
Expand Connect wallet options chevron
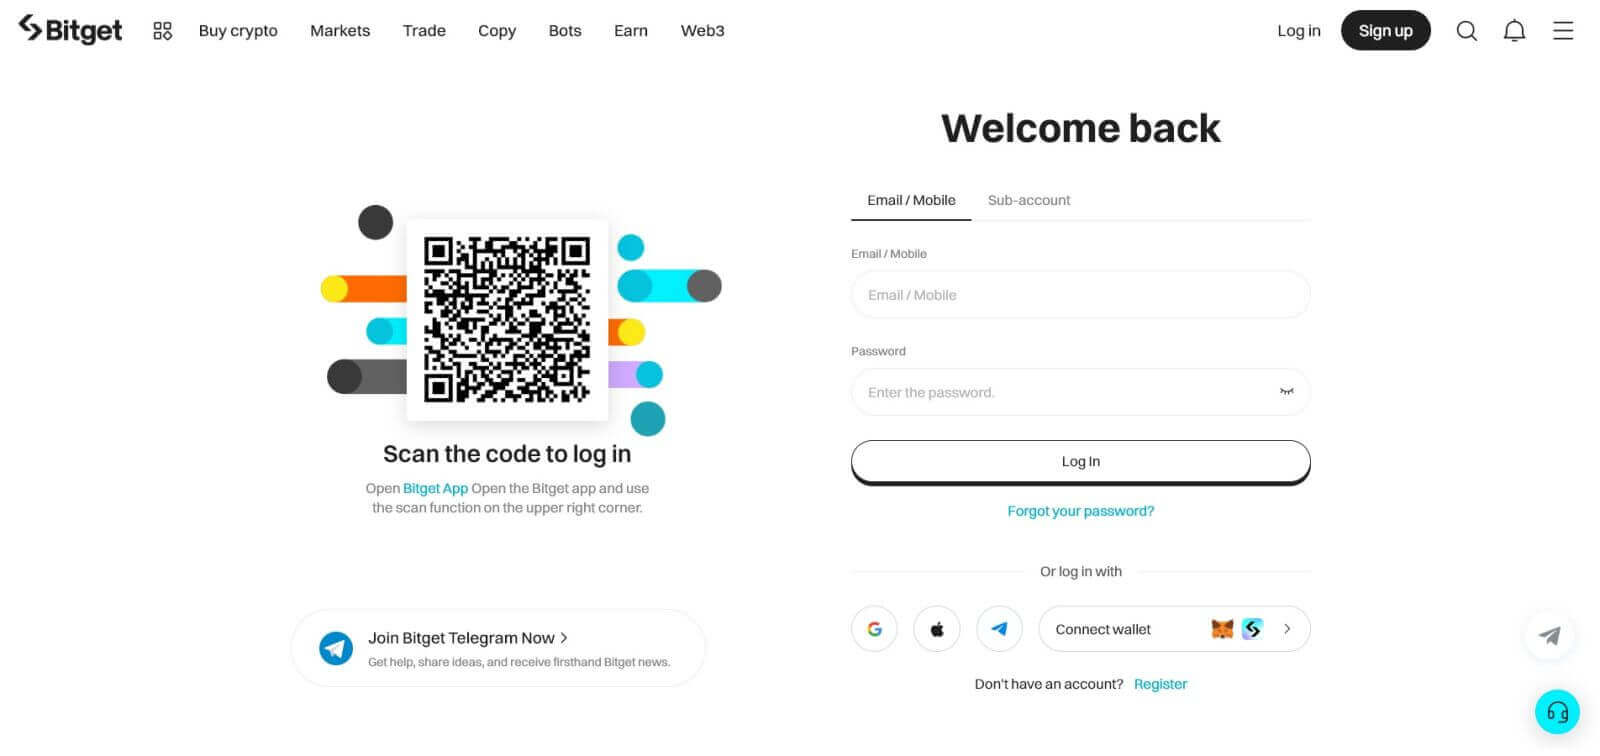[1287, 629]
